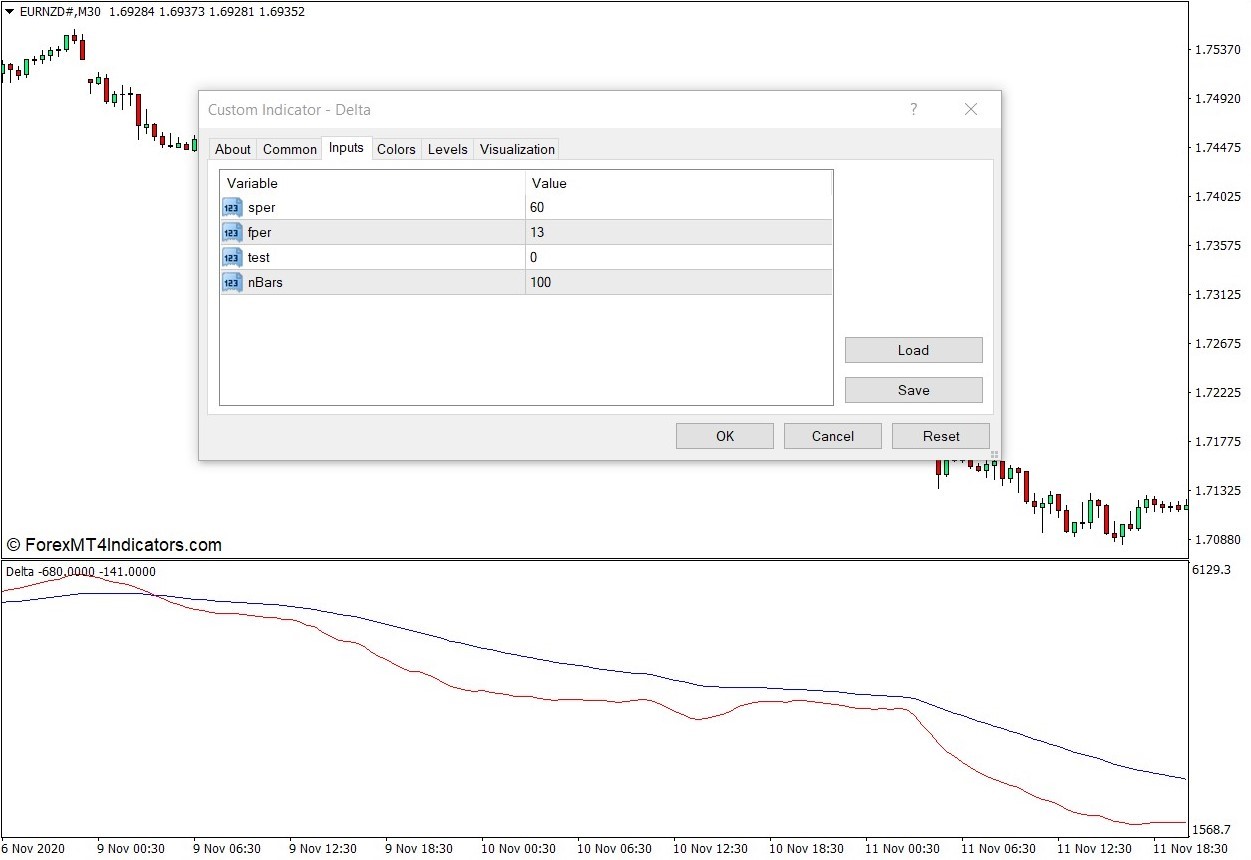Screen dimensions: 1251x860
Task: Click the 1.70880 price scale label
Action: (x=1217, y=540)
